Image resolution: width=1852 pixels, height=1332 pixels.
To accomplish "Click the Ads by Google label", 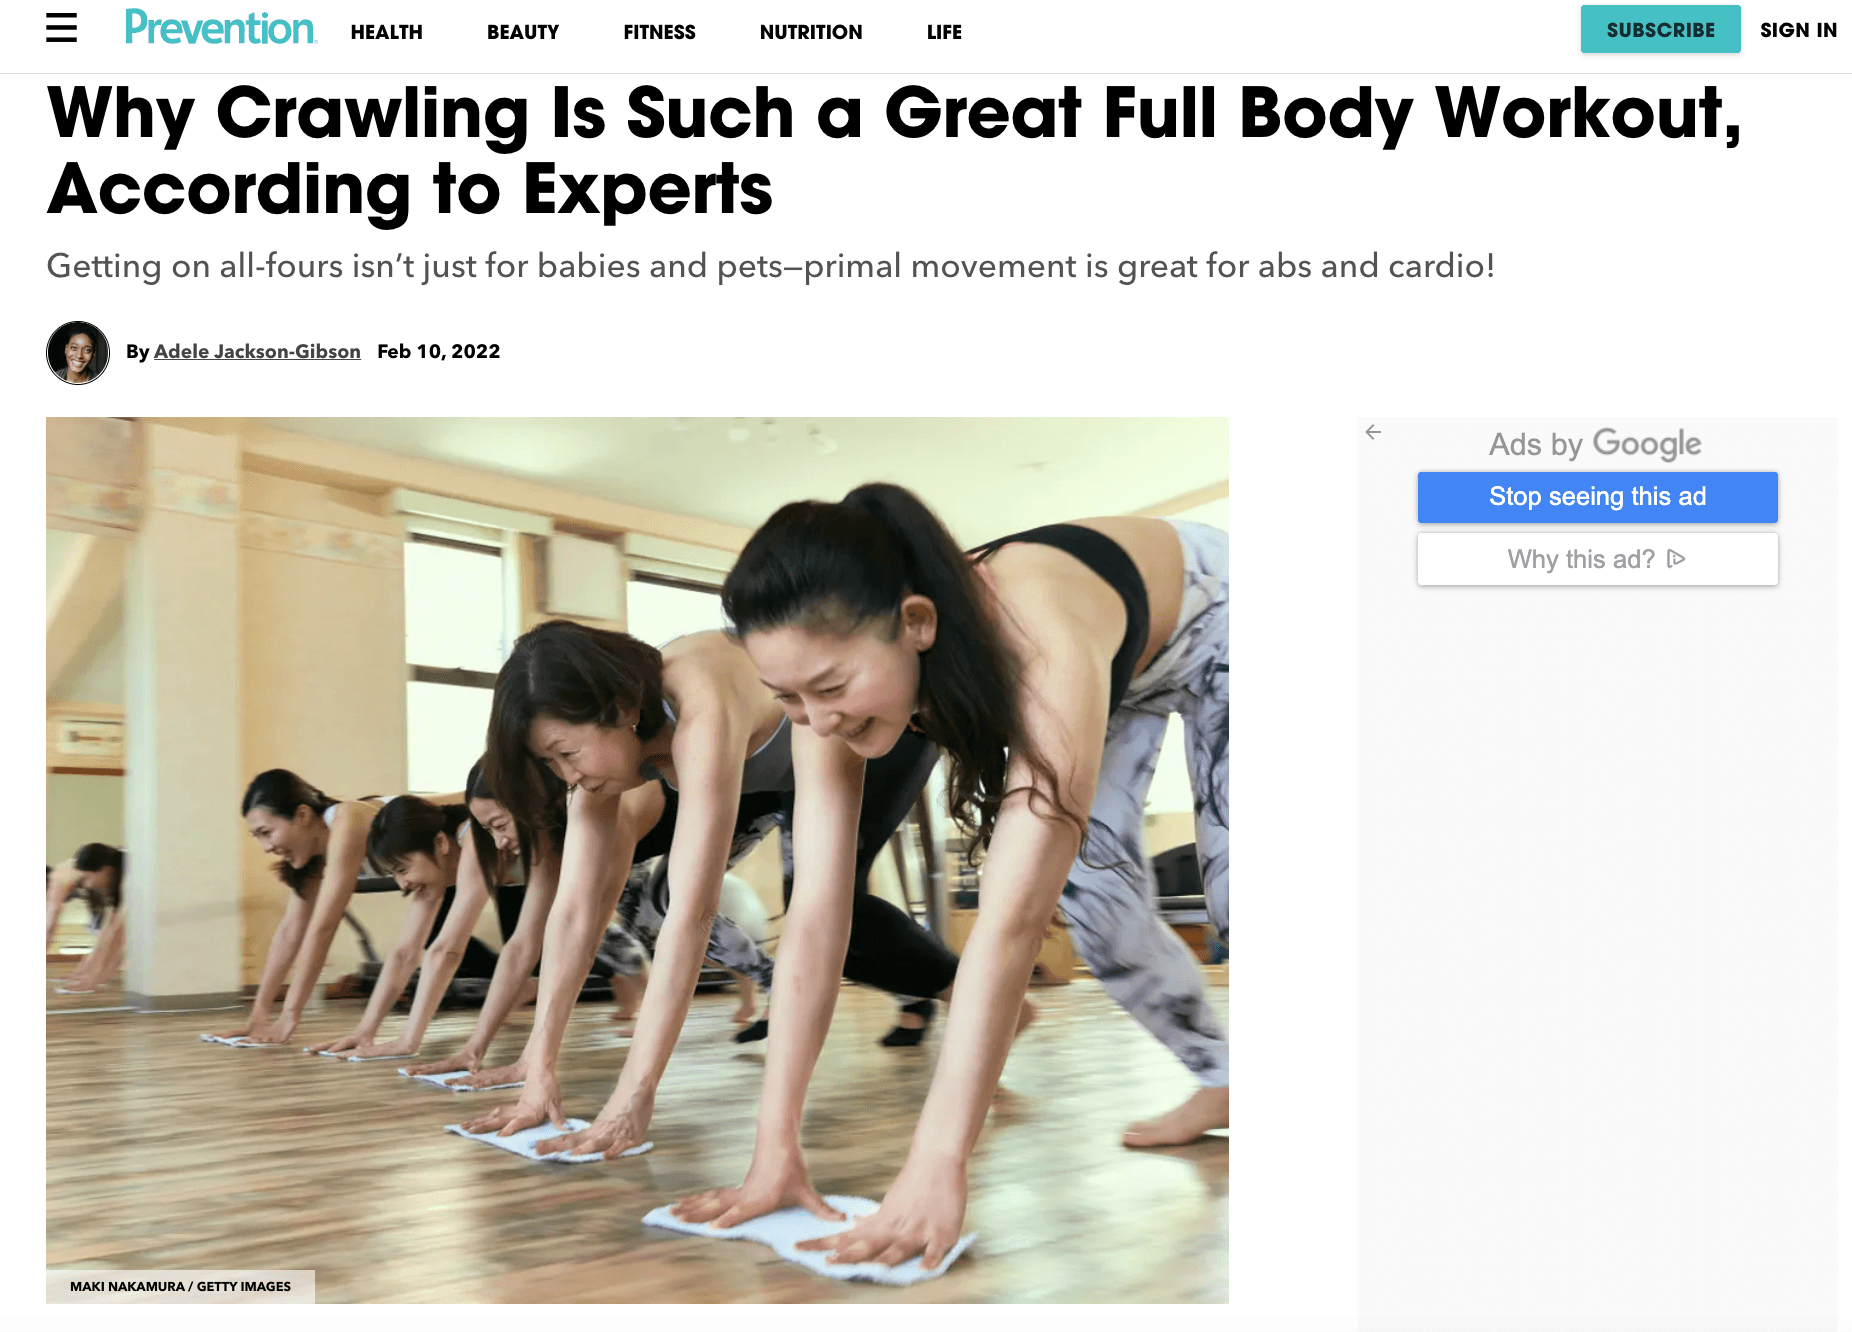I will [1595, 443].
